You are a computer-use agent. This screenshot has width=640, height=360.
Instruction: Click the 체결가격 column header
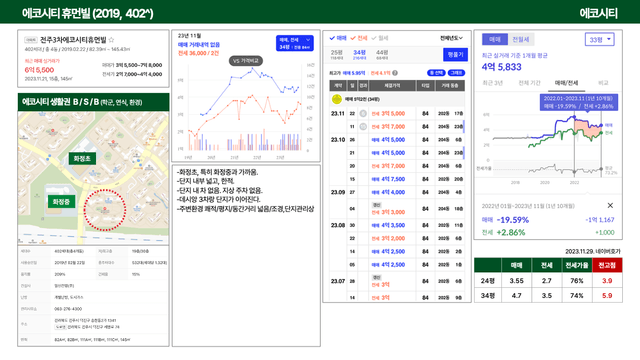click(x=392, y=85)
